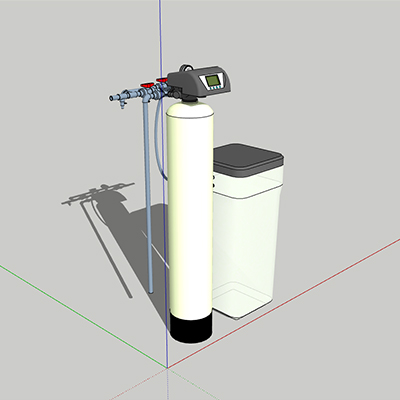Click the curved flexible hose beside the tank
Screen dimensions: 400x400
click(158, 140)
